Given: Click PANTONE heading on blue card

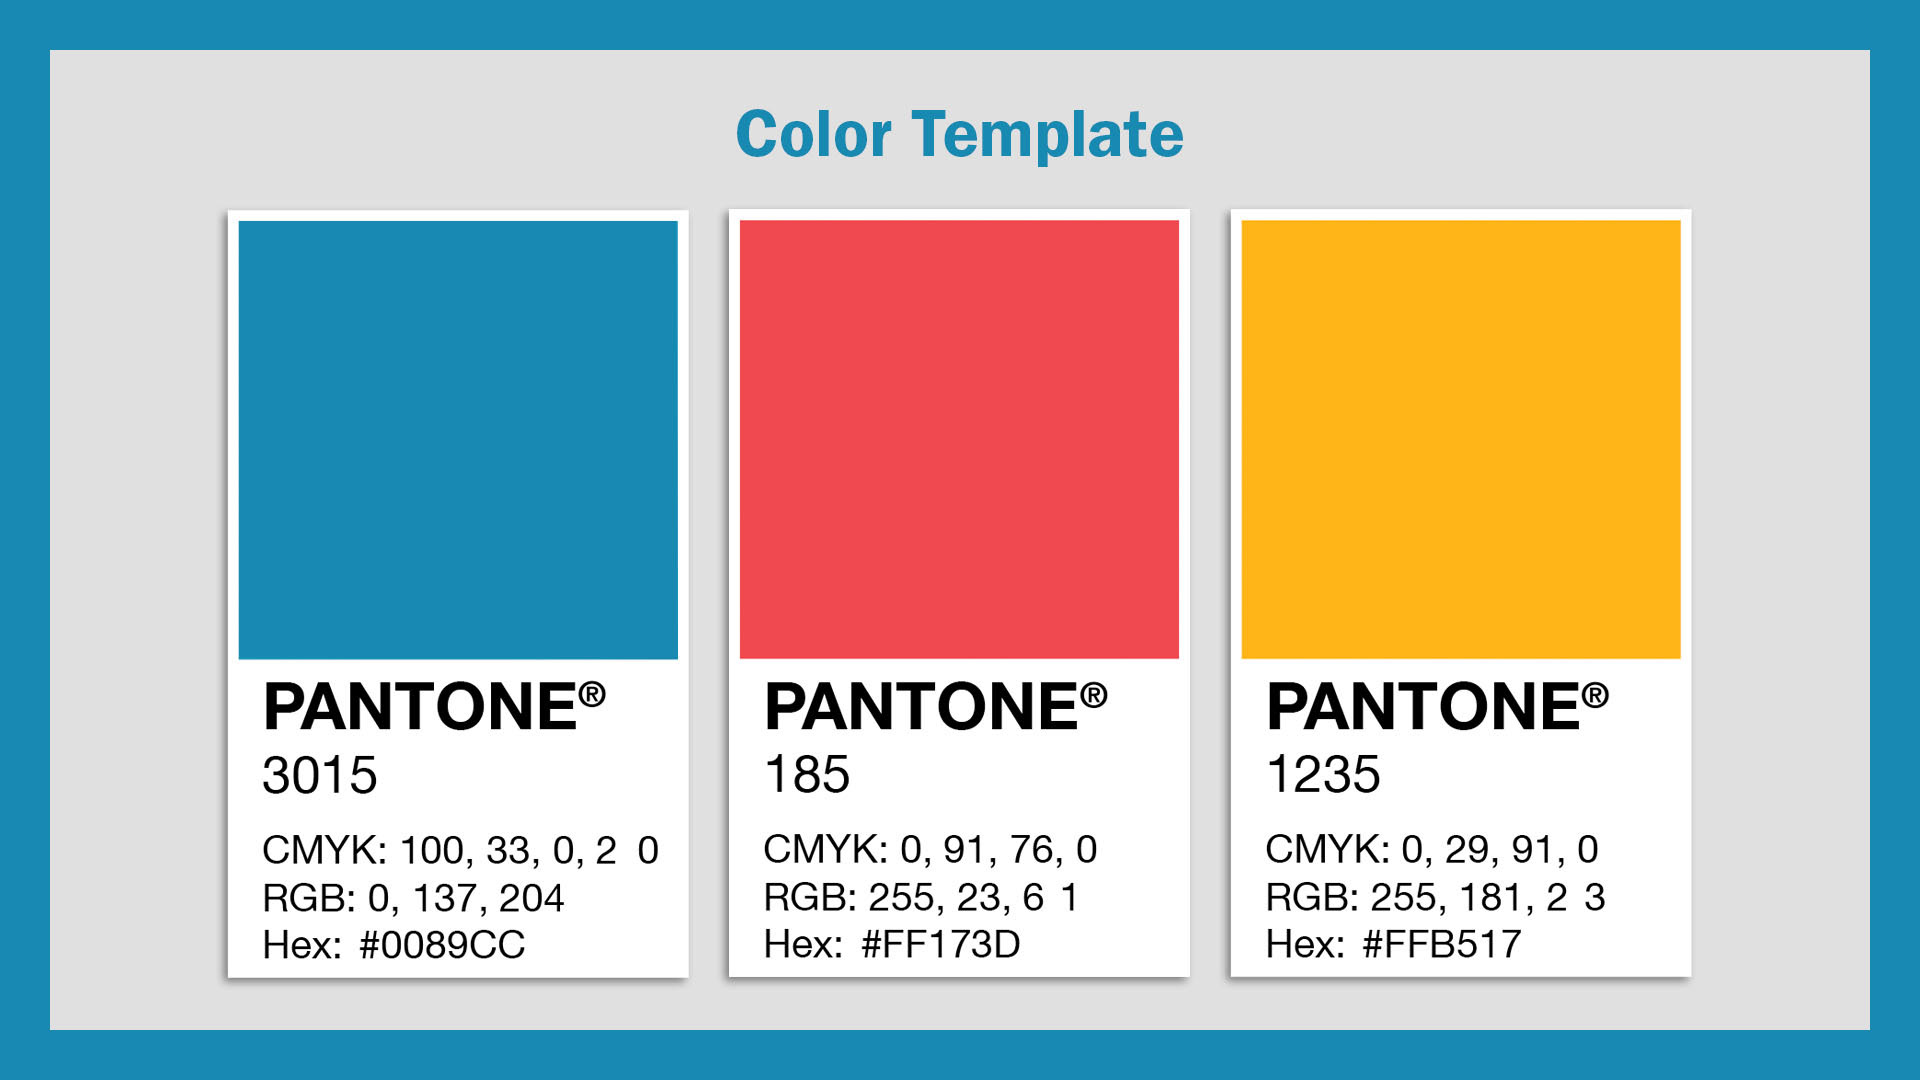Looking at the screenshot, I should 420,708.
